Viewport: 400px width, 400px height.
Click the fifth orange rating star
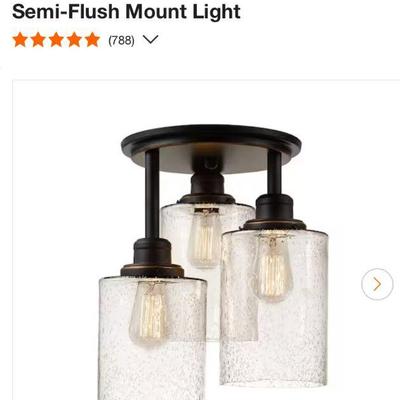[92, 40]
